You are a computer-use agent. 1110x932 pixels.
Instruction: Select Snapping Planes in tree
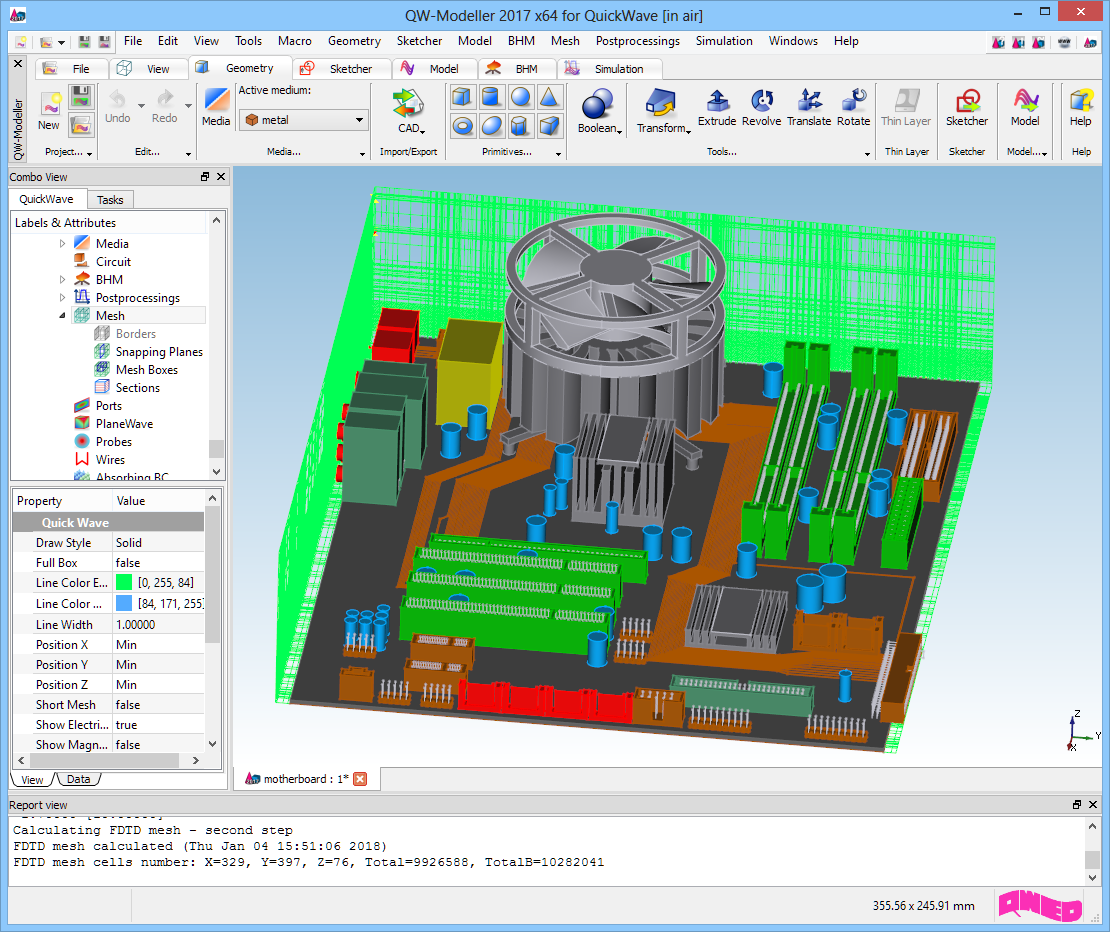click(159, 352)
